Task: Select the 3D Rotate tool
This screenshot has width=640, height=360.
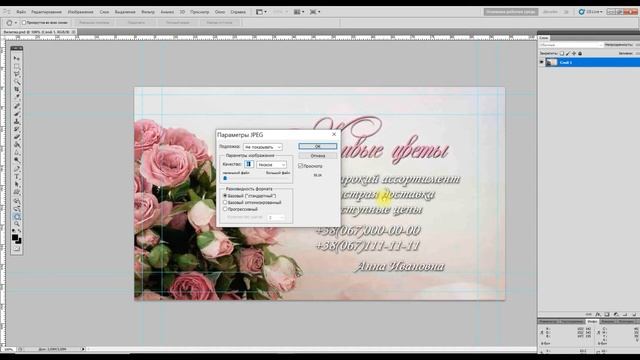Action: [17, 201]
